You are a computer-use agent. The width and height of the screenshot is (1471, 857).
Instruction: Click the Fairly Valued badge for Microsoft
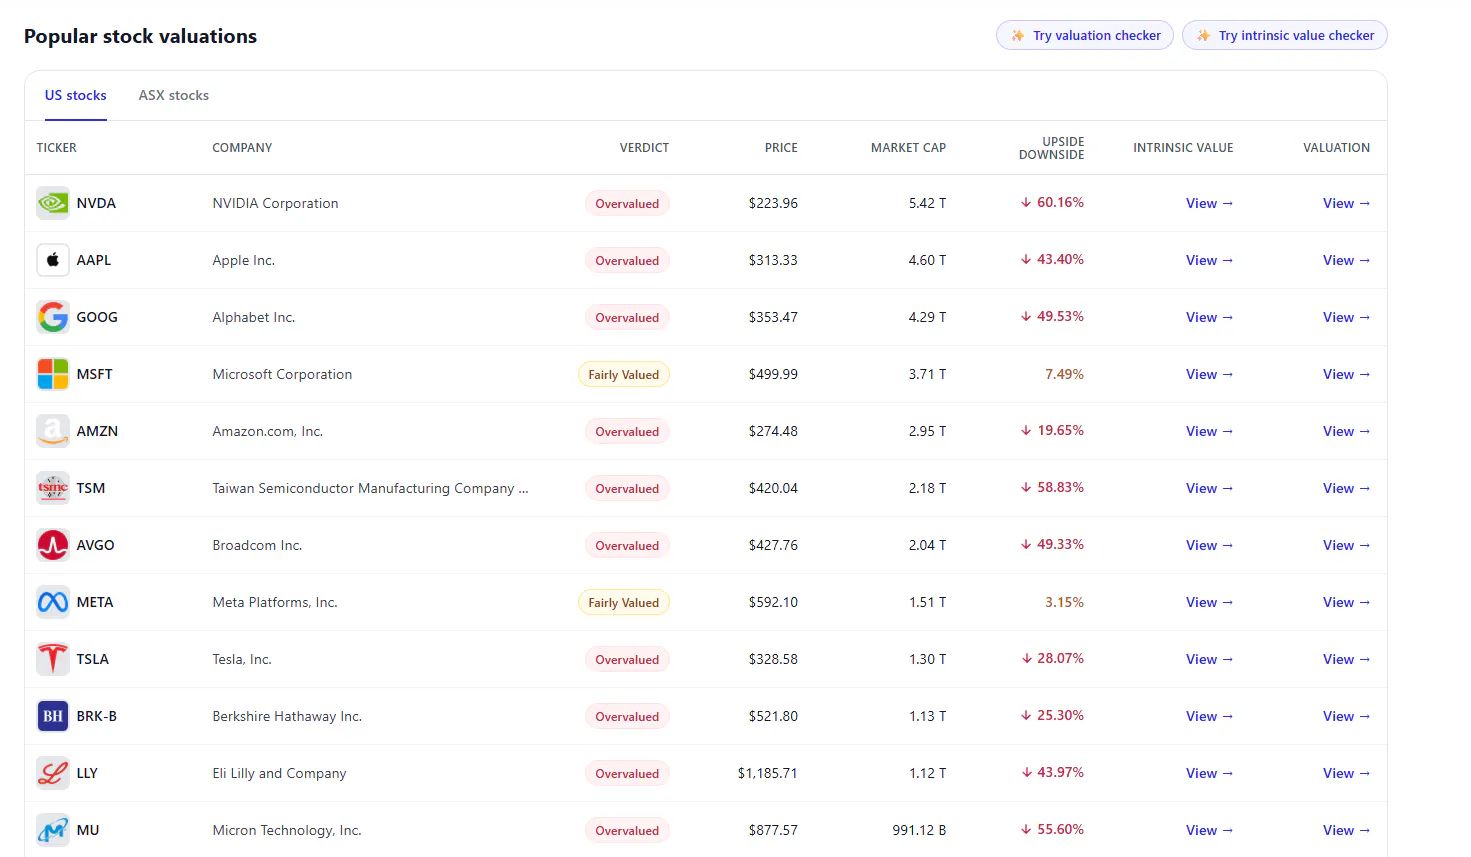(x=624, y=374)
